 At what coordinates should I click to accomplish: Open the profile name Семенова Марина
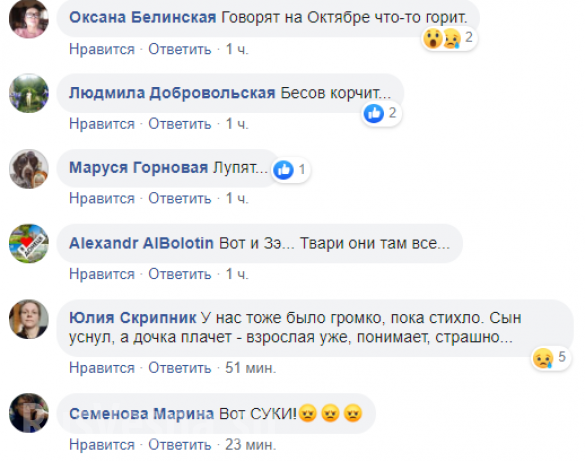tap(142, 414)
